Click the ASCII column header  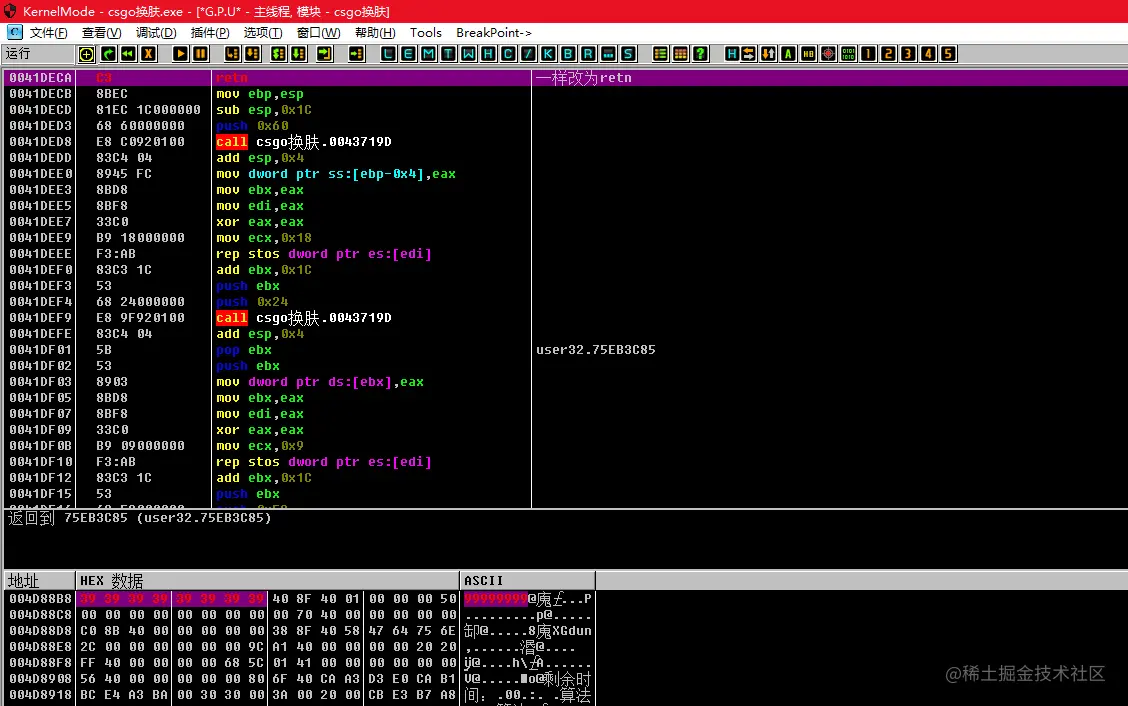[x=527, y=581]
